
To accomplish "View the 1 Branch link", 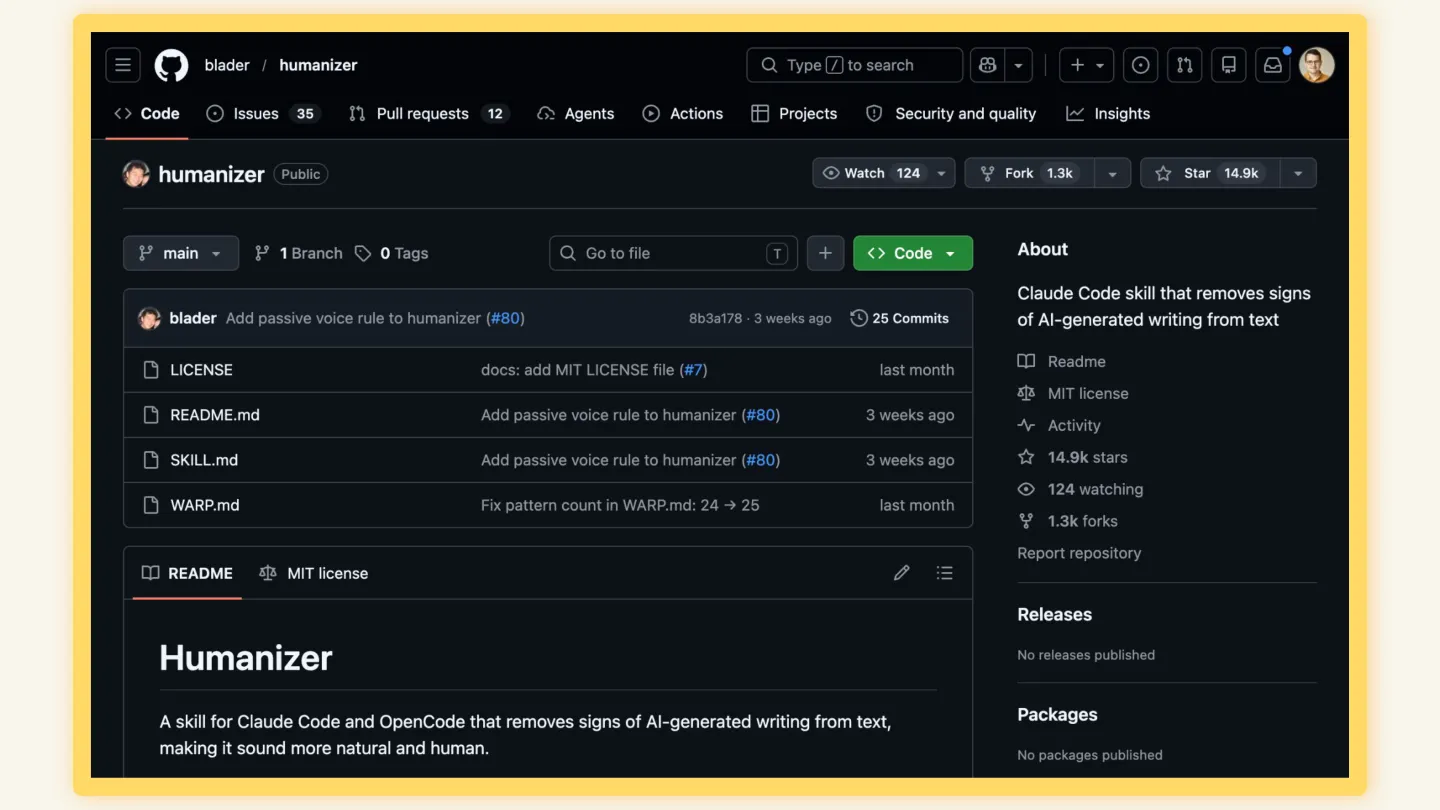I will 298,253.
